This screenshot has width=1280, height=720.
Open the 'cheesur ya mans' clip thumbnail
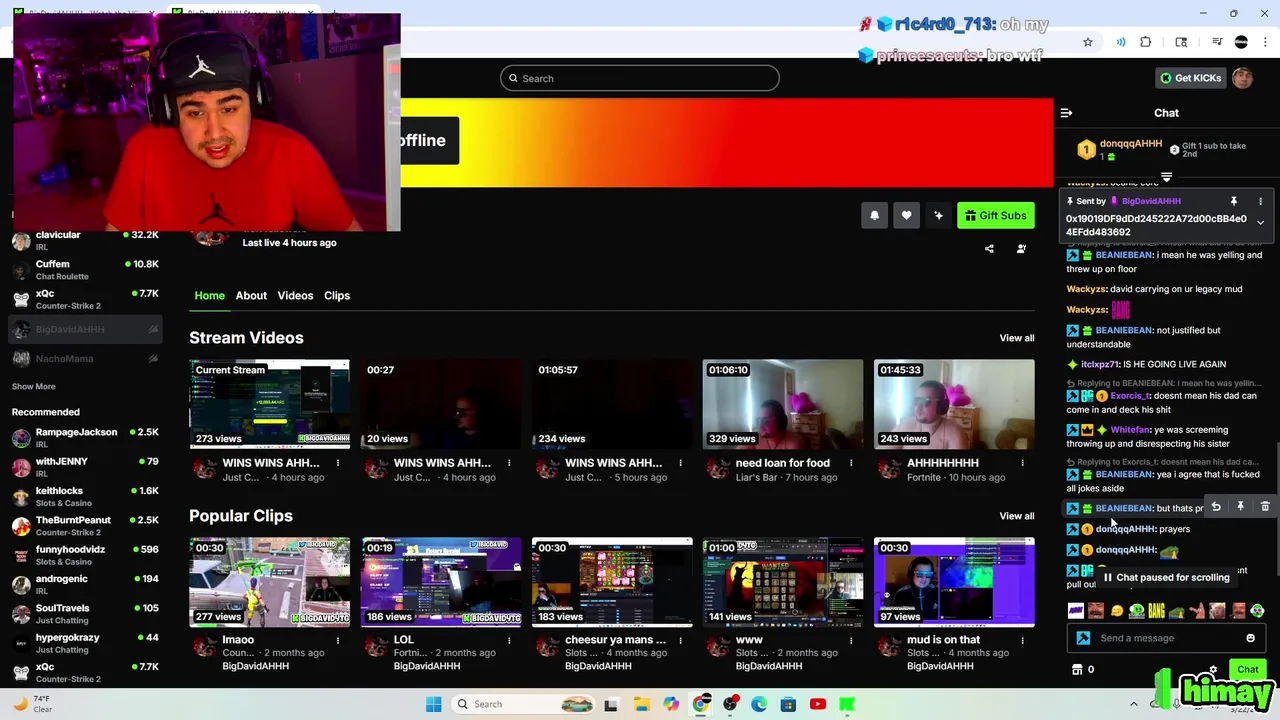click(612, 582)
